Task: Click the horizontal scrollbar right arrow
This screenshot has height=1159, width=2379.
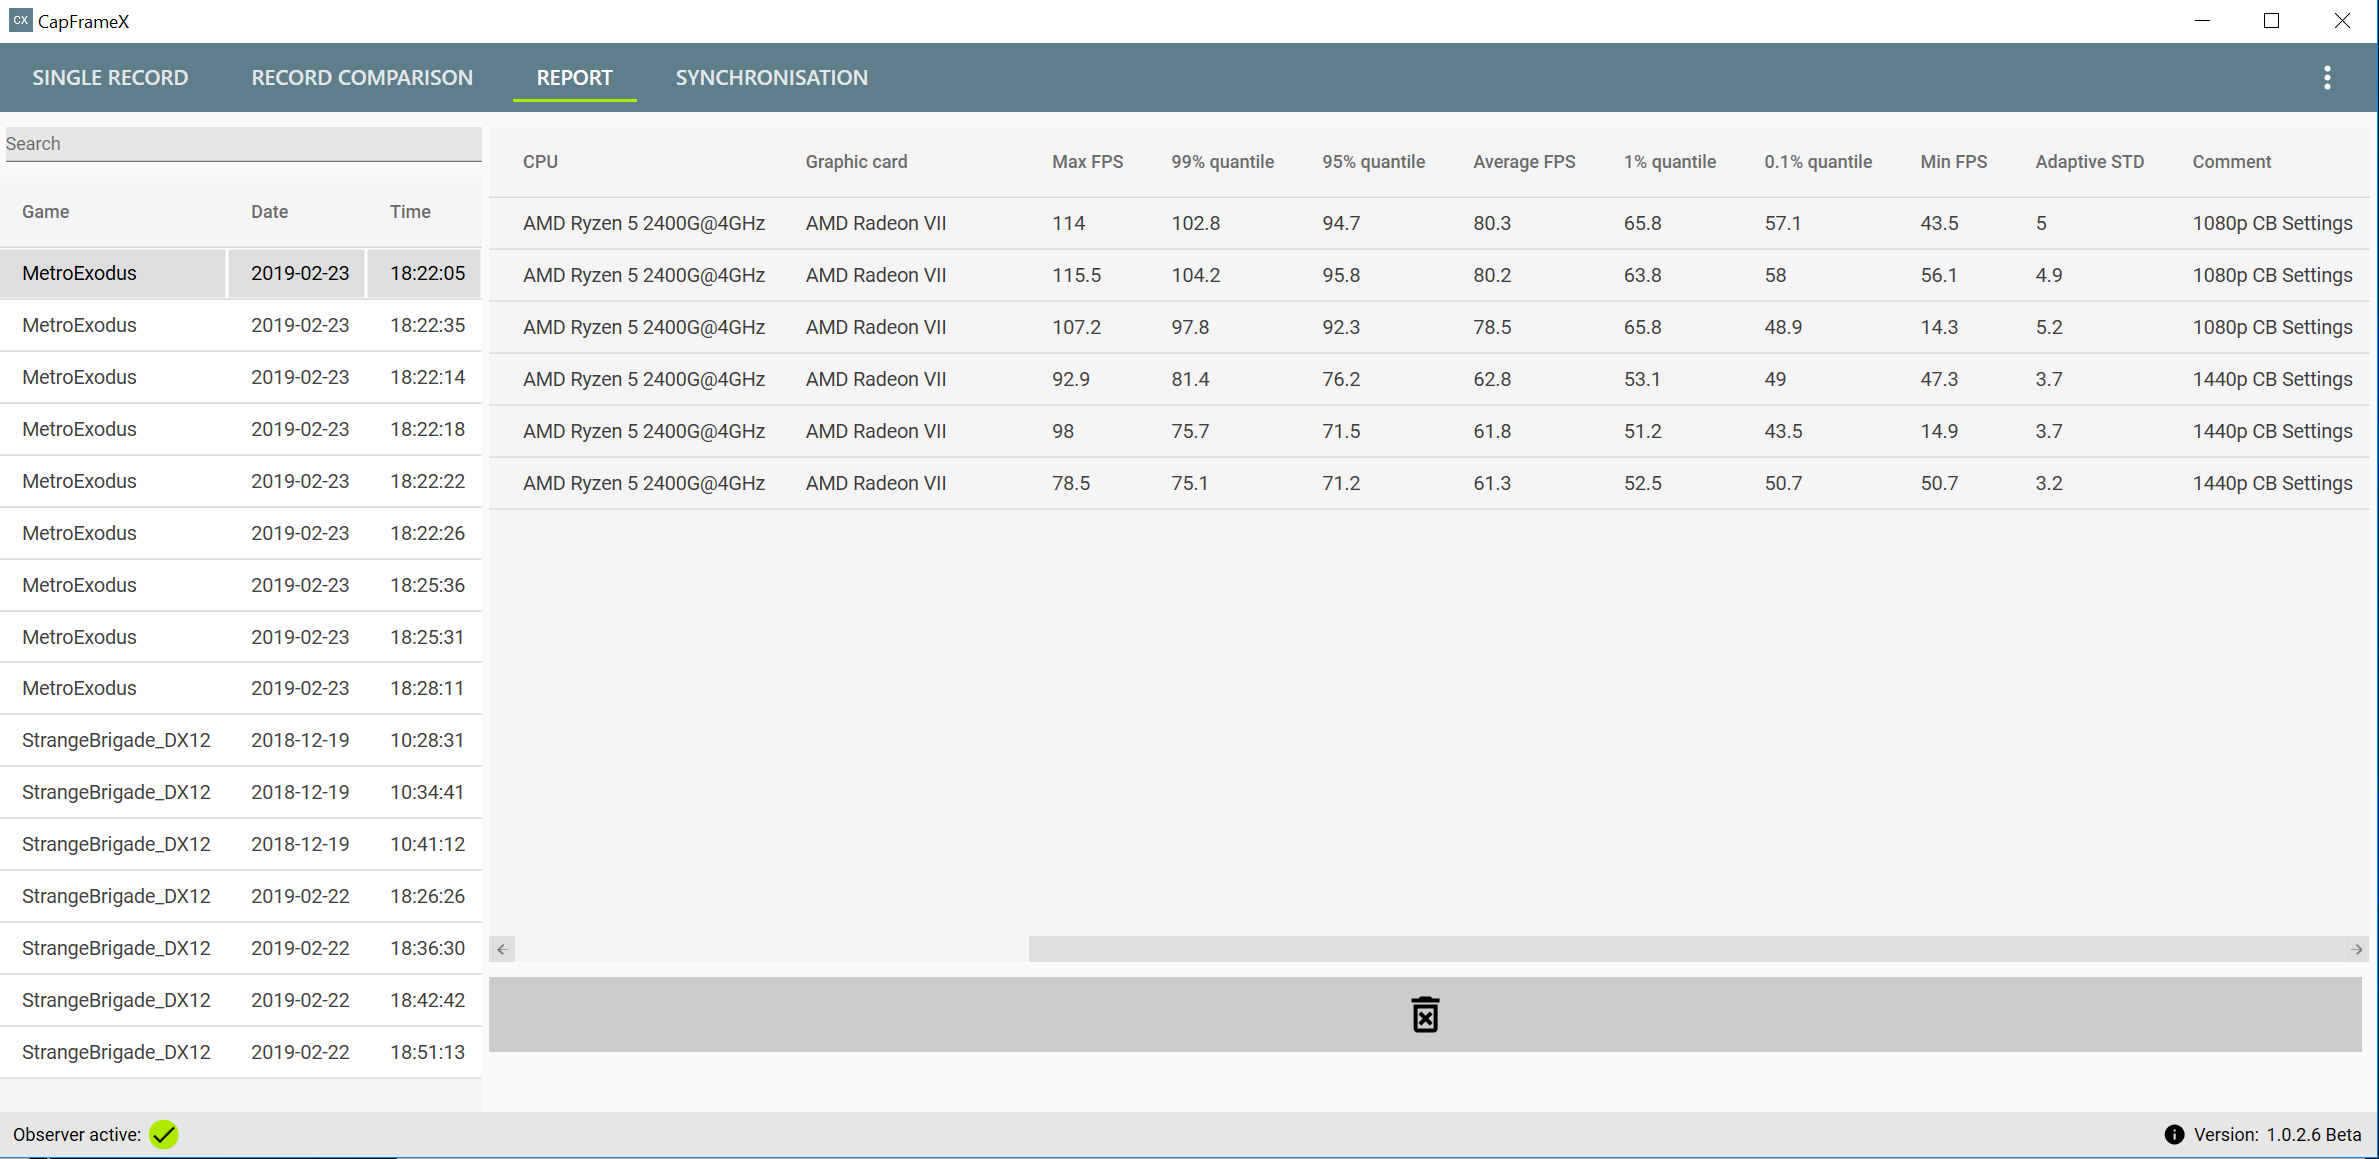Action: click(x=2357, y=949)
